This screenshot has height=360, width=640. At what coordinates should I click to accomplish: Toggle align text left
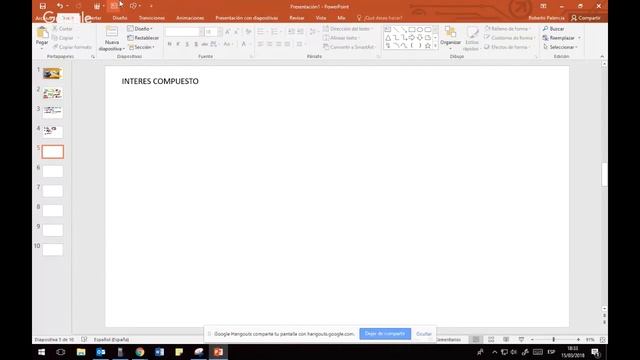click(x=260, y=44)
